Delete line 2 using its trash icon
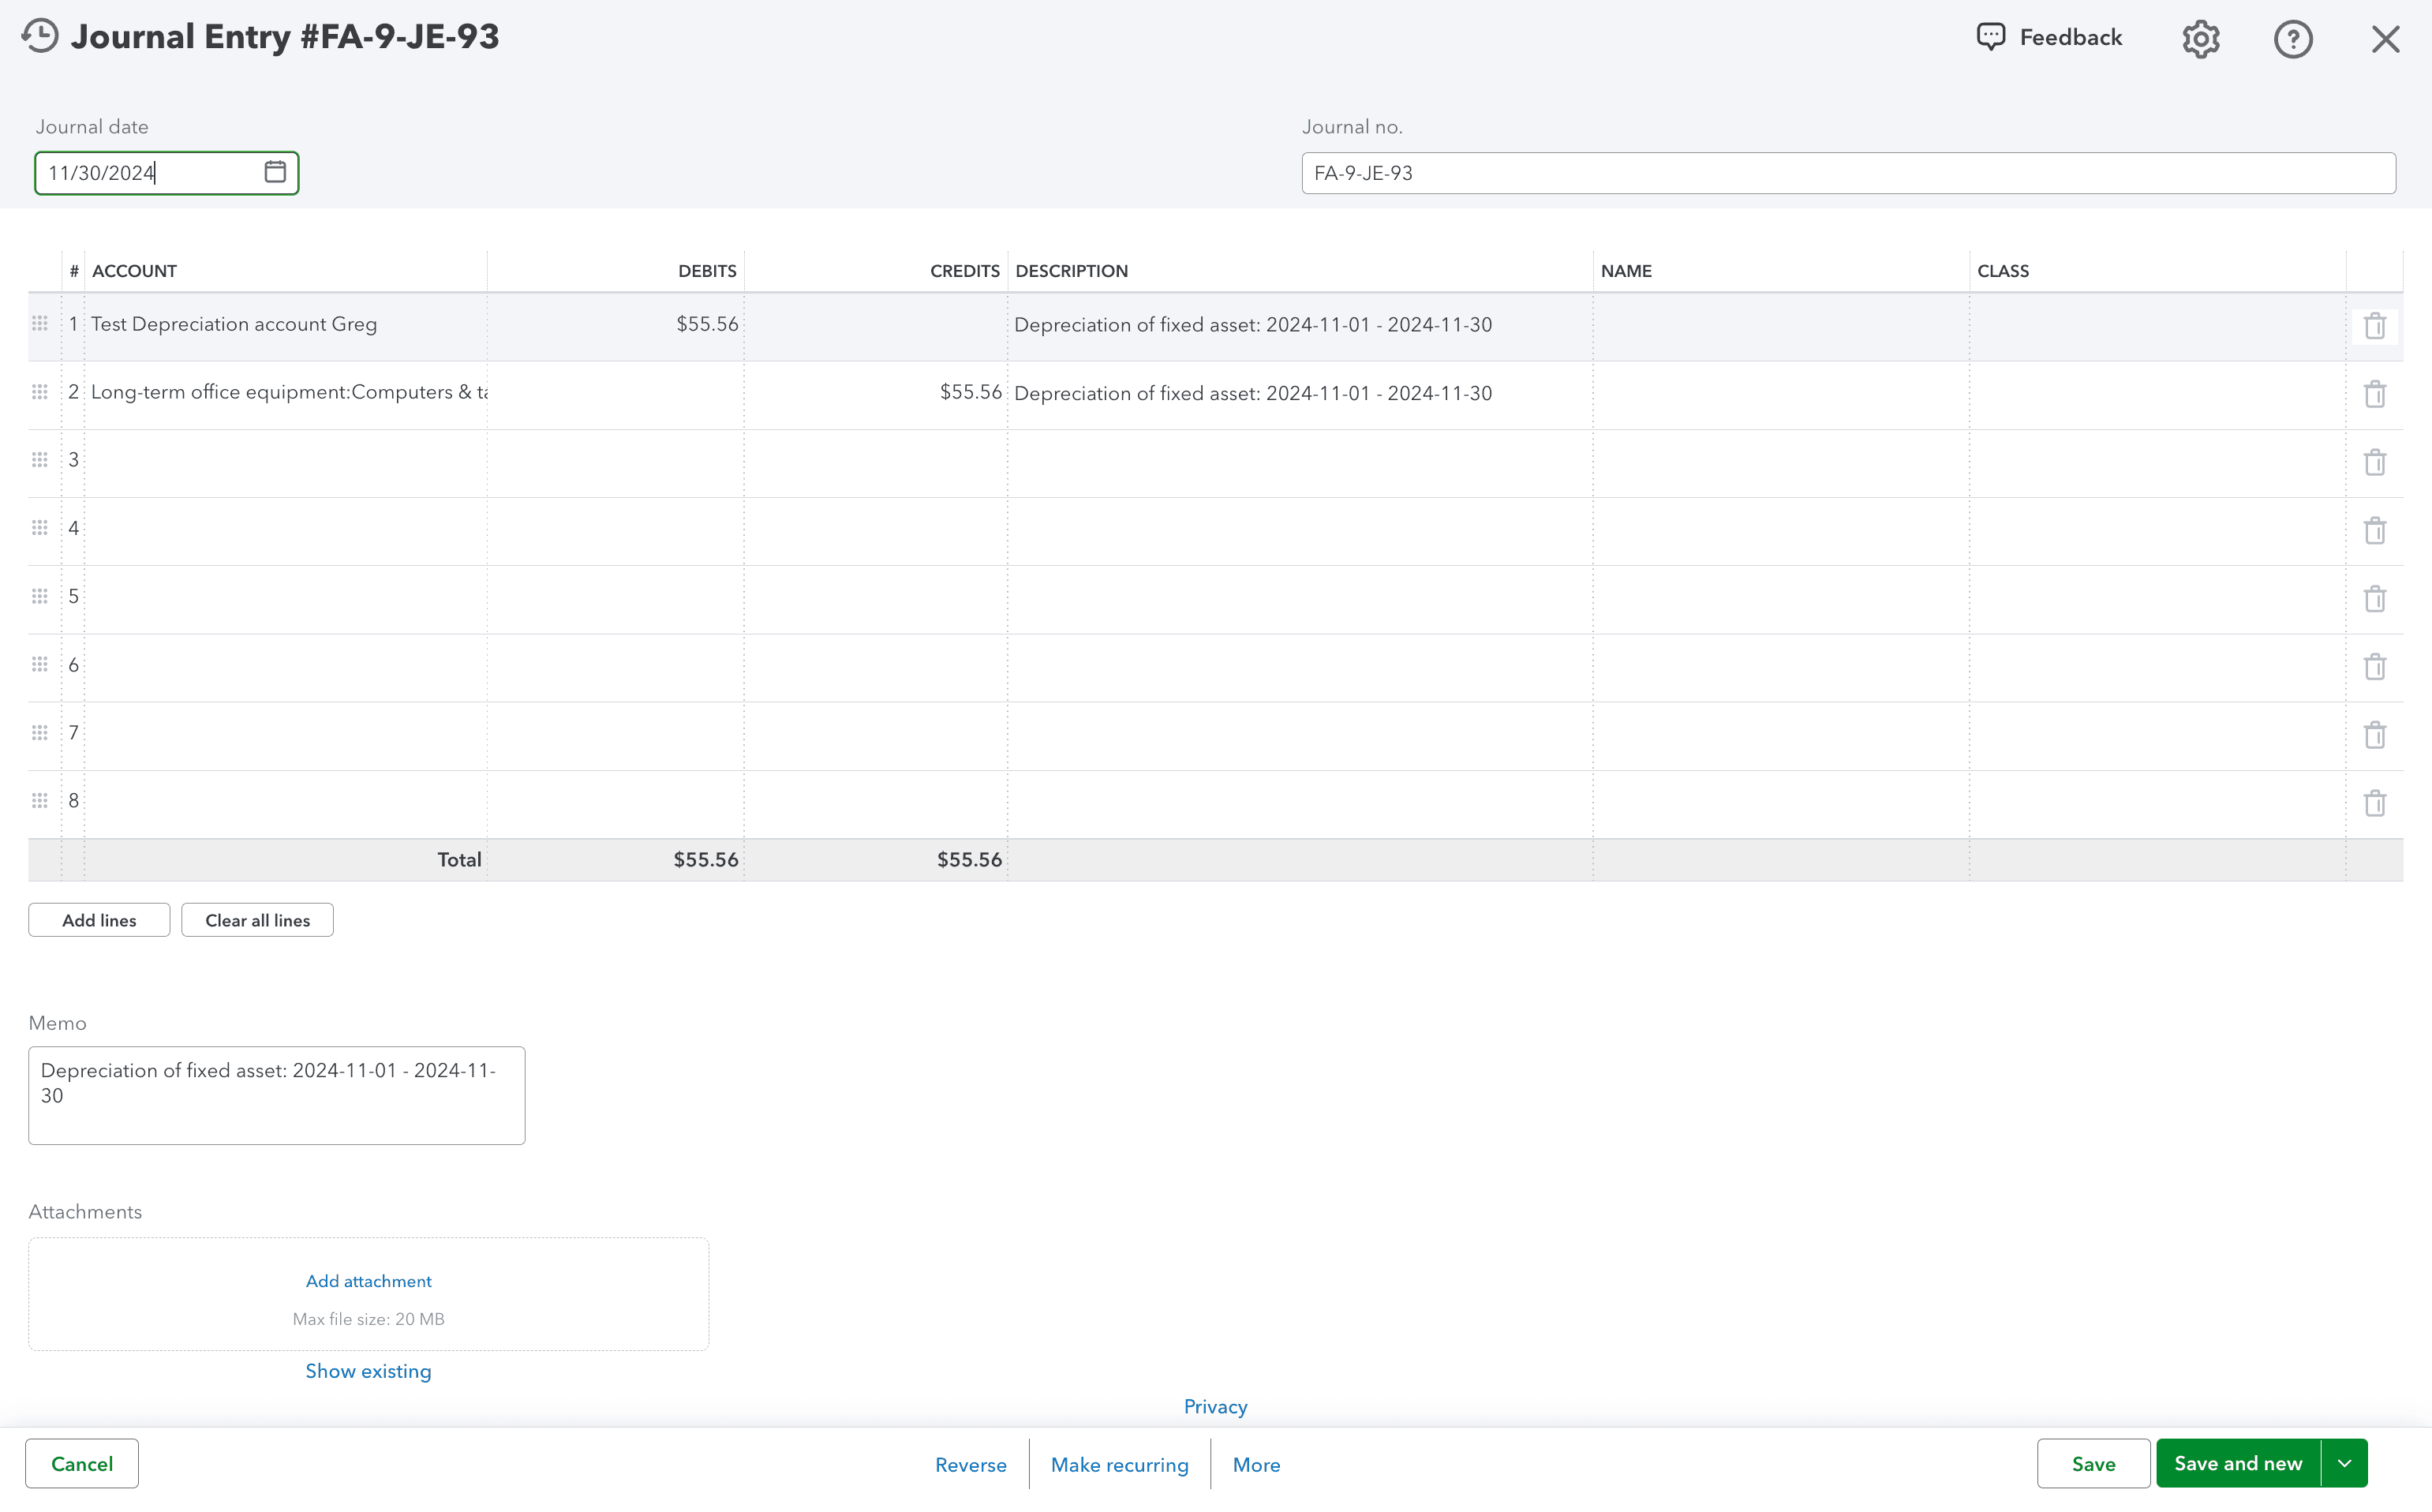Viewport: 2432px width, 1512px height. click(2376, 393)
